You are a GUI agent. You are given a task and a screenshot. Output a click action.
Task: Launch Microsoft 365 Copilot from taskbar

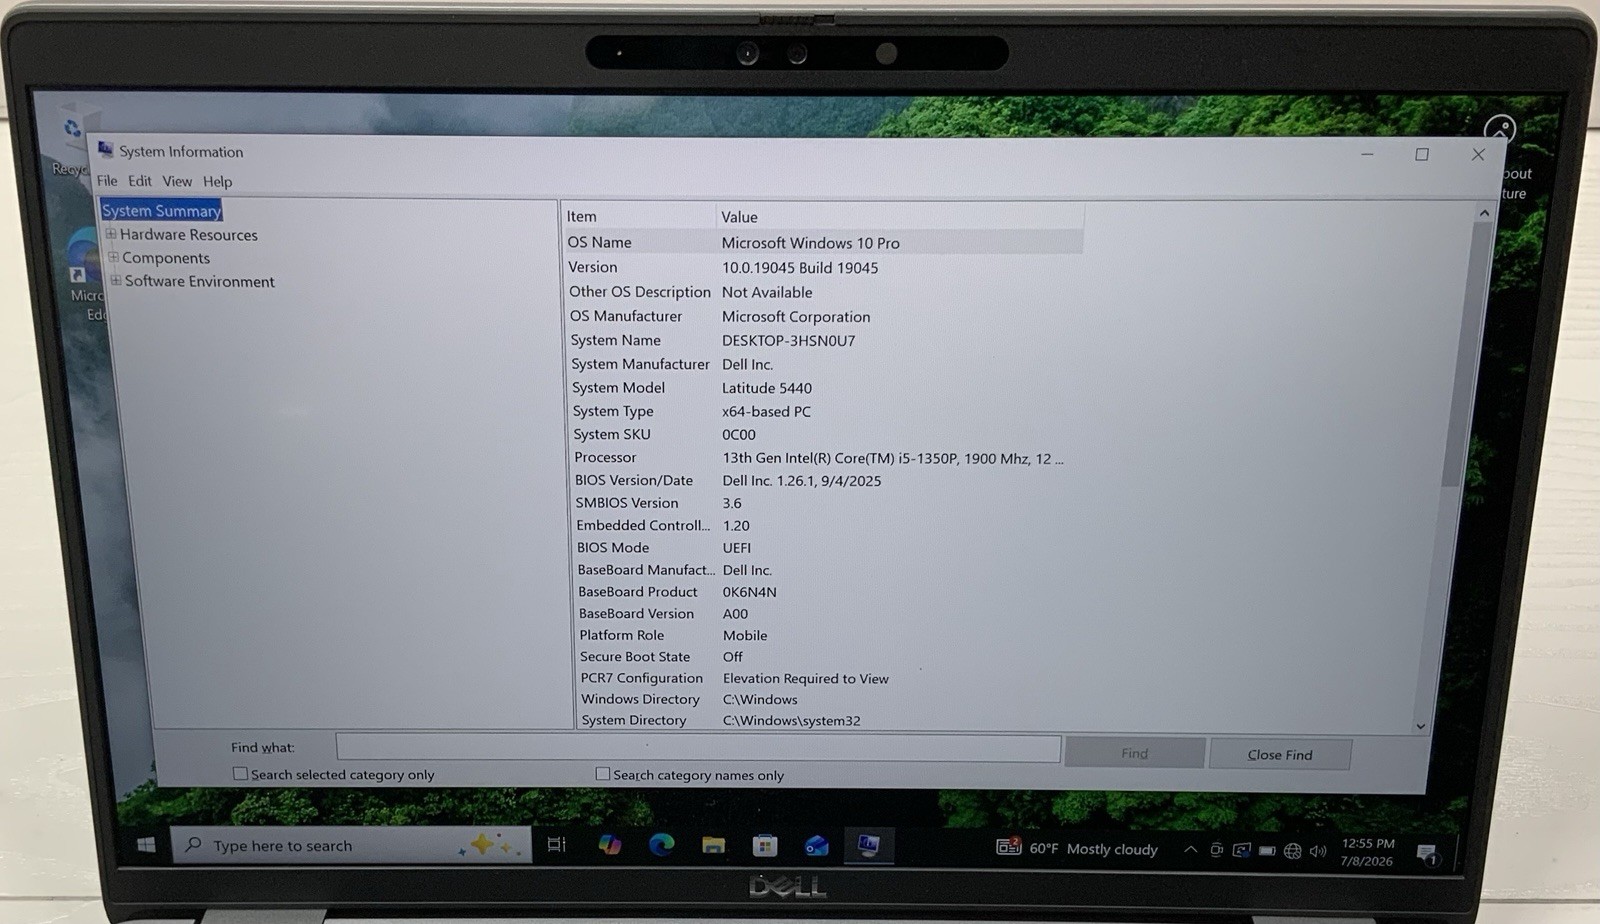pyautogui.click(x=610, y=845)
